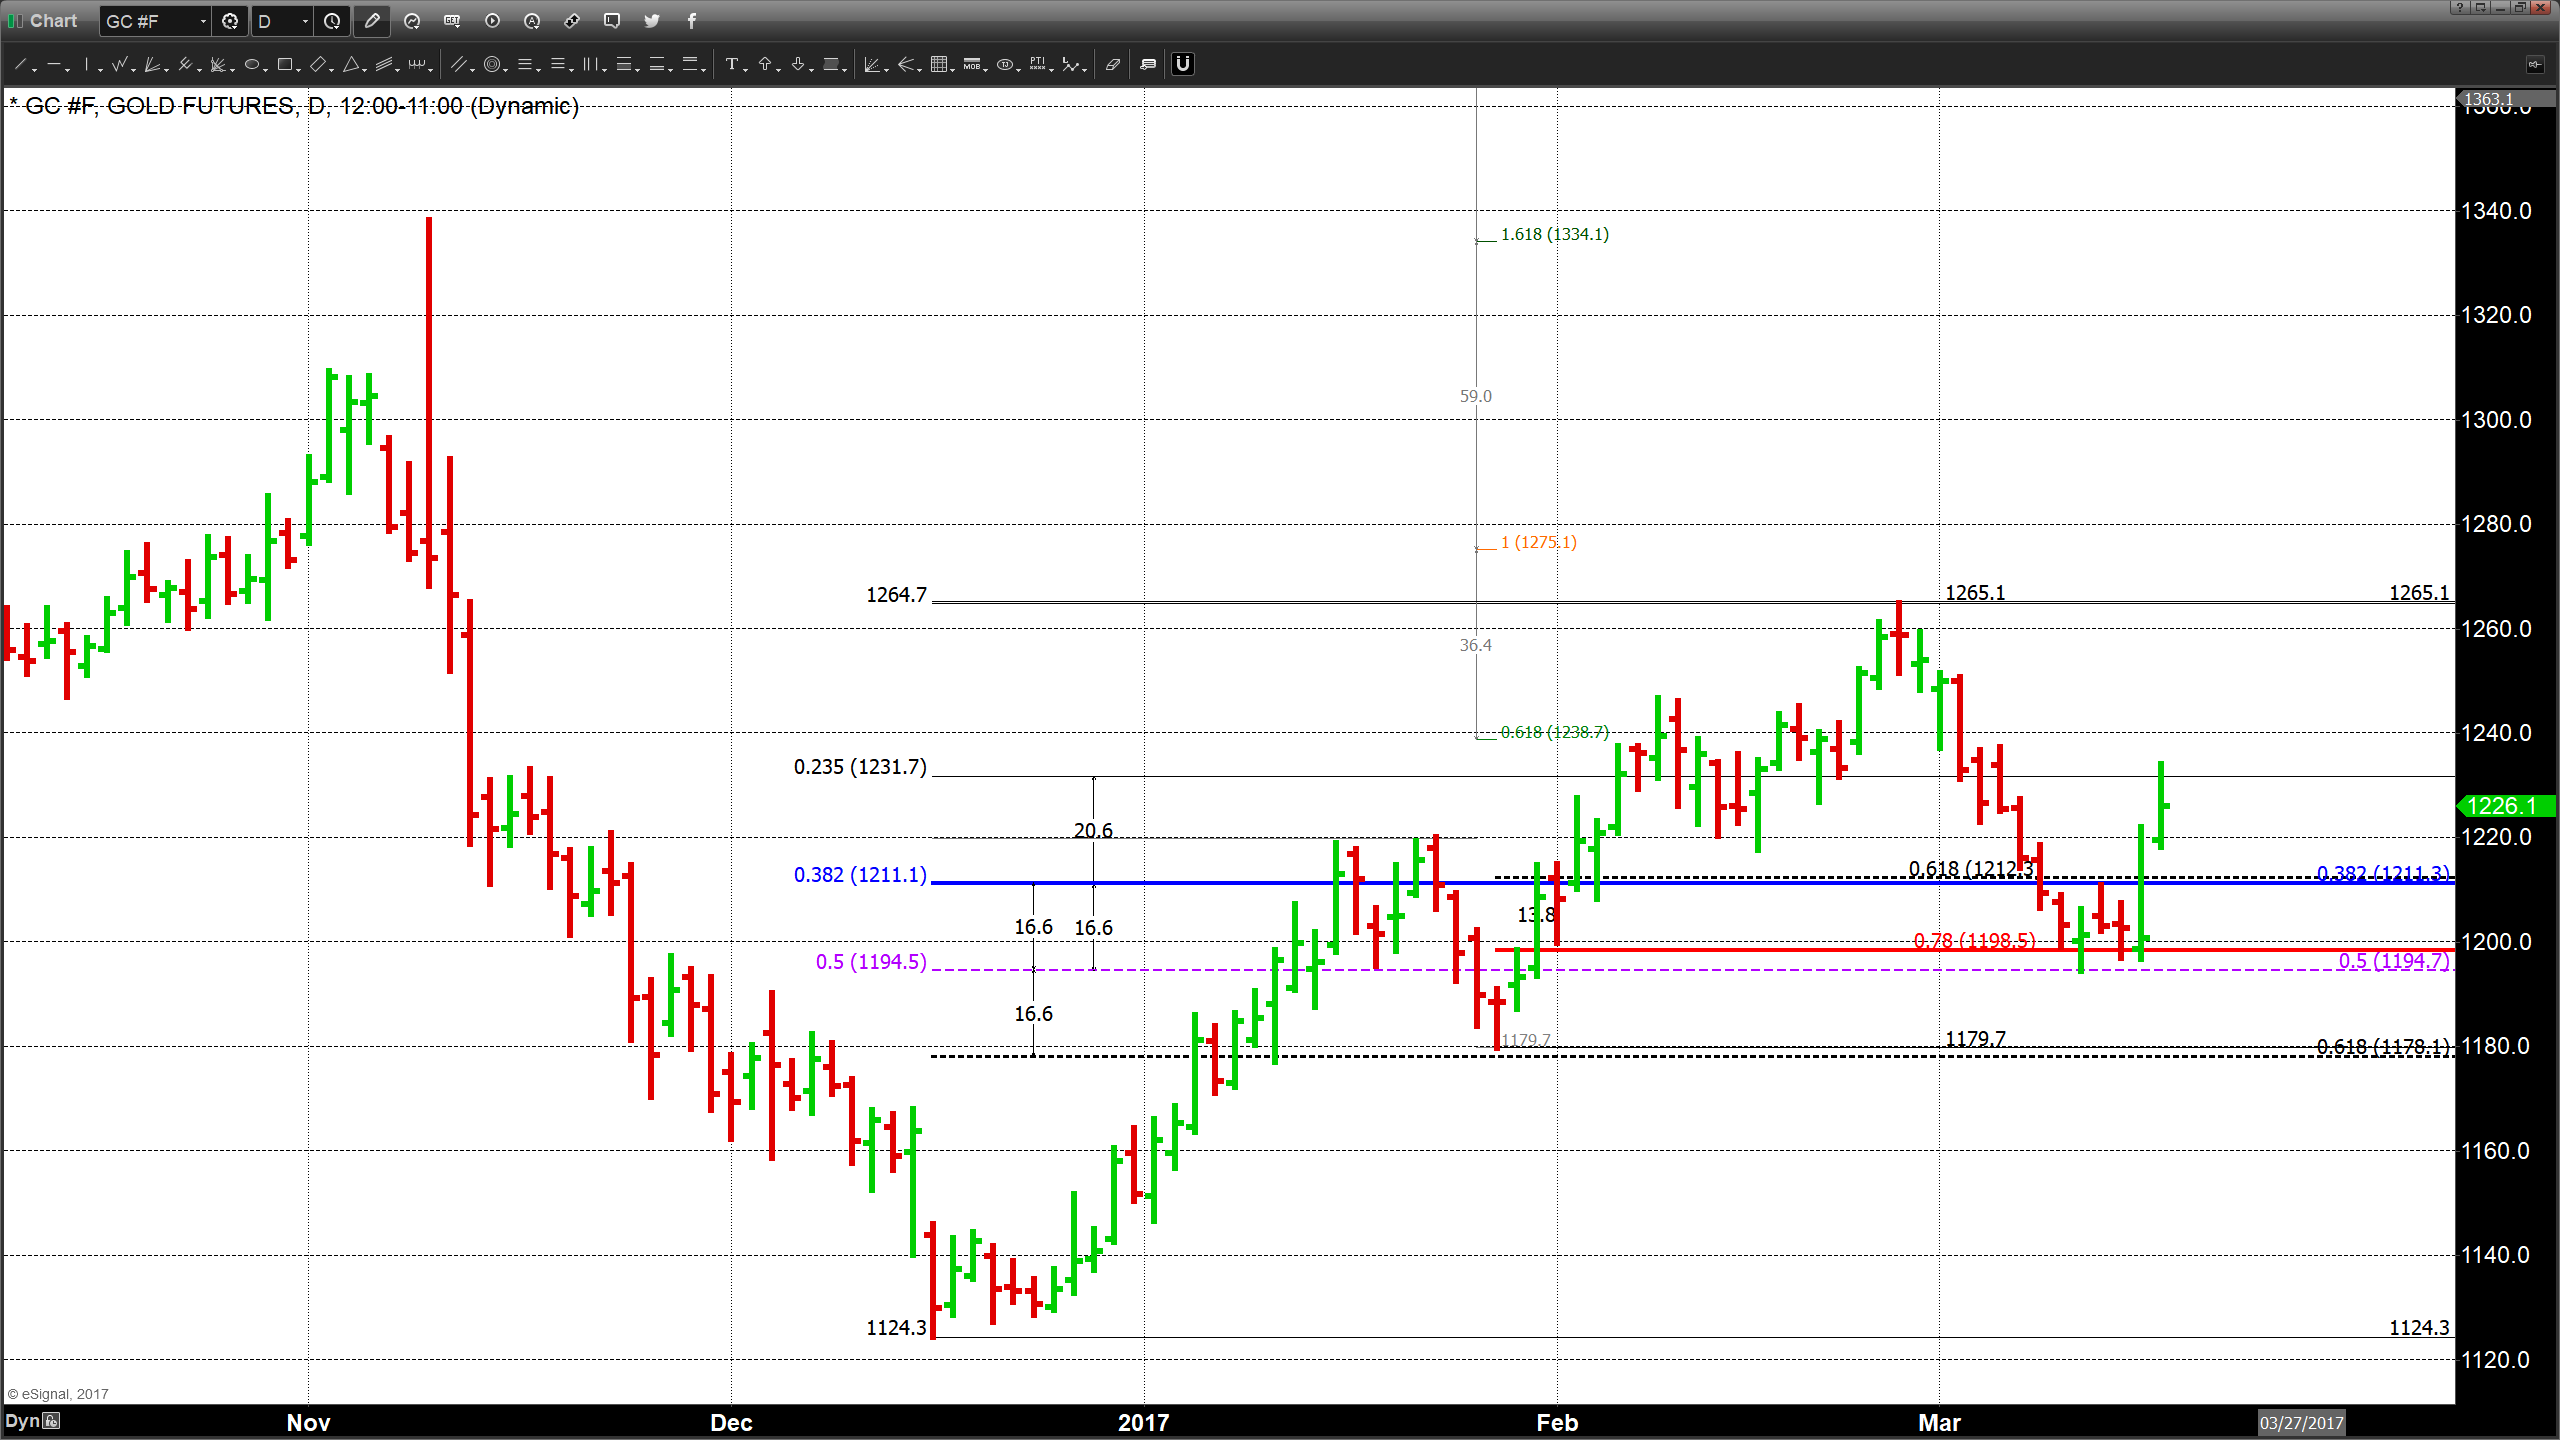This screenshot has width=2560, height=1440.
Task: Select the fan lines tool
Action: (152, 65)
